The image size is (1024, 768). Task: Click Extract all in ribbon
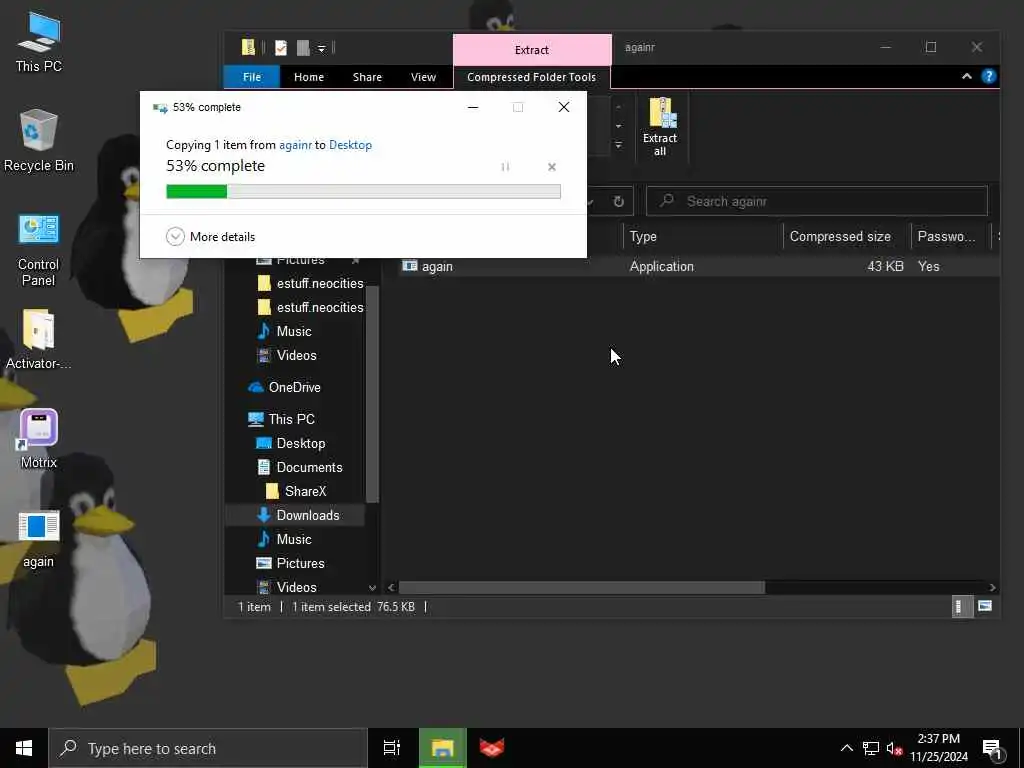660,127
